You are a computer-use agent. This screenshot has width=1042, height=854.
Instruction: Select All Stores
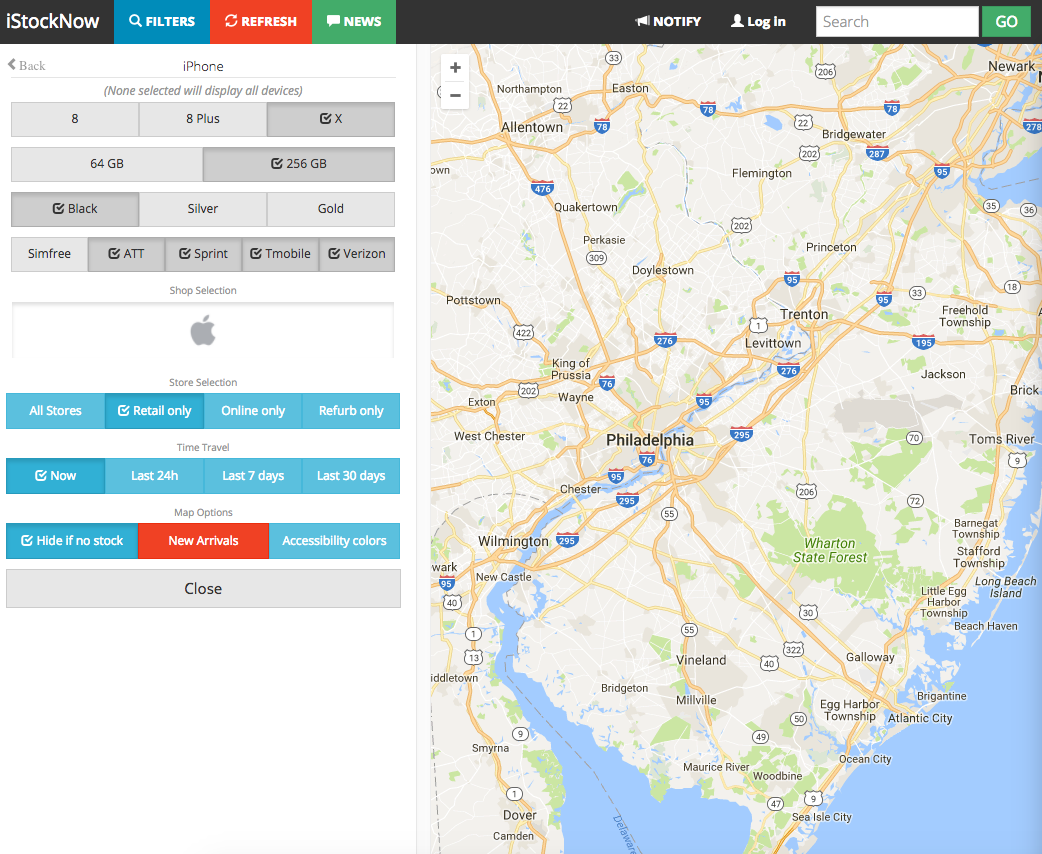pyautogui.click(x=55, y=411)
